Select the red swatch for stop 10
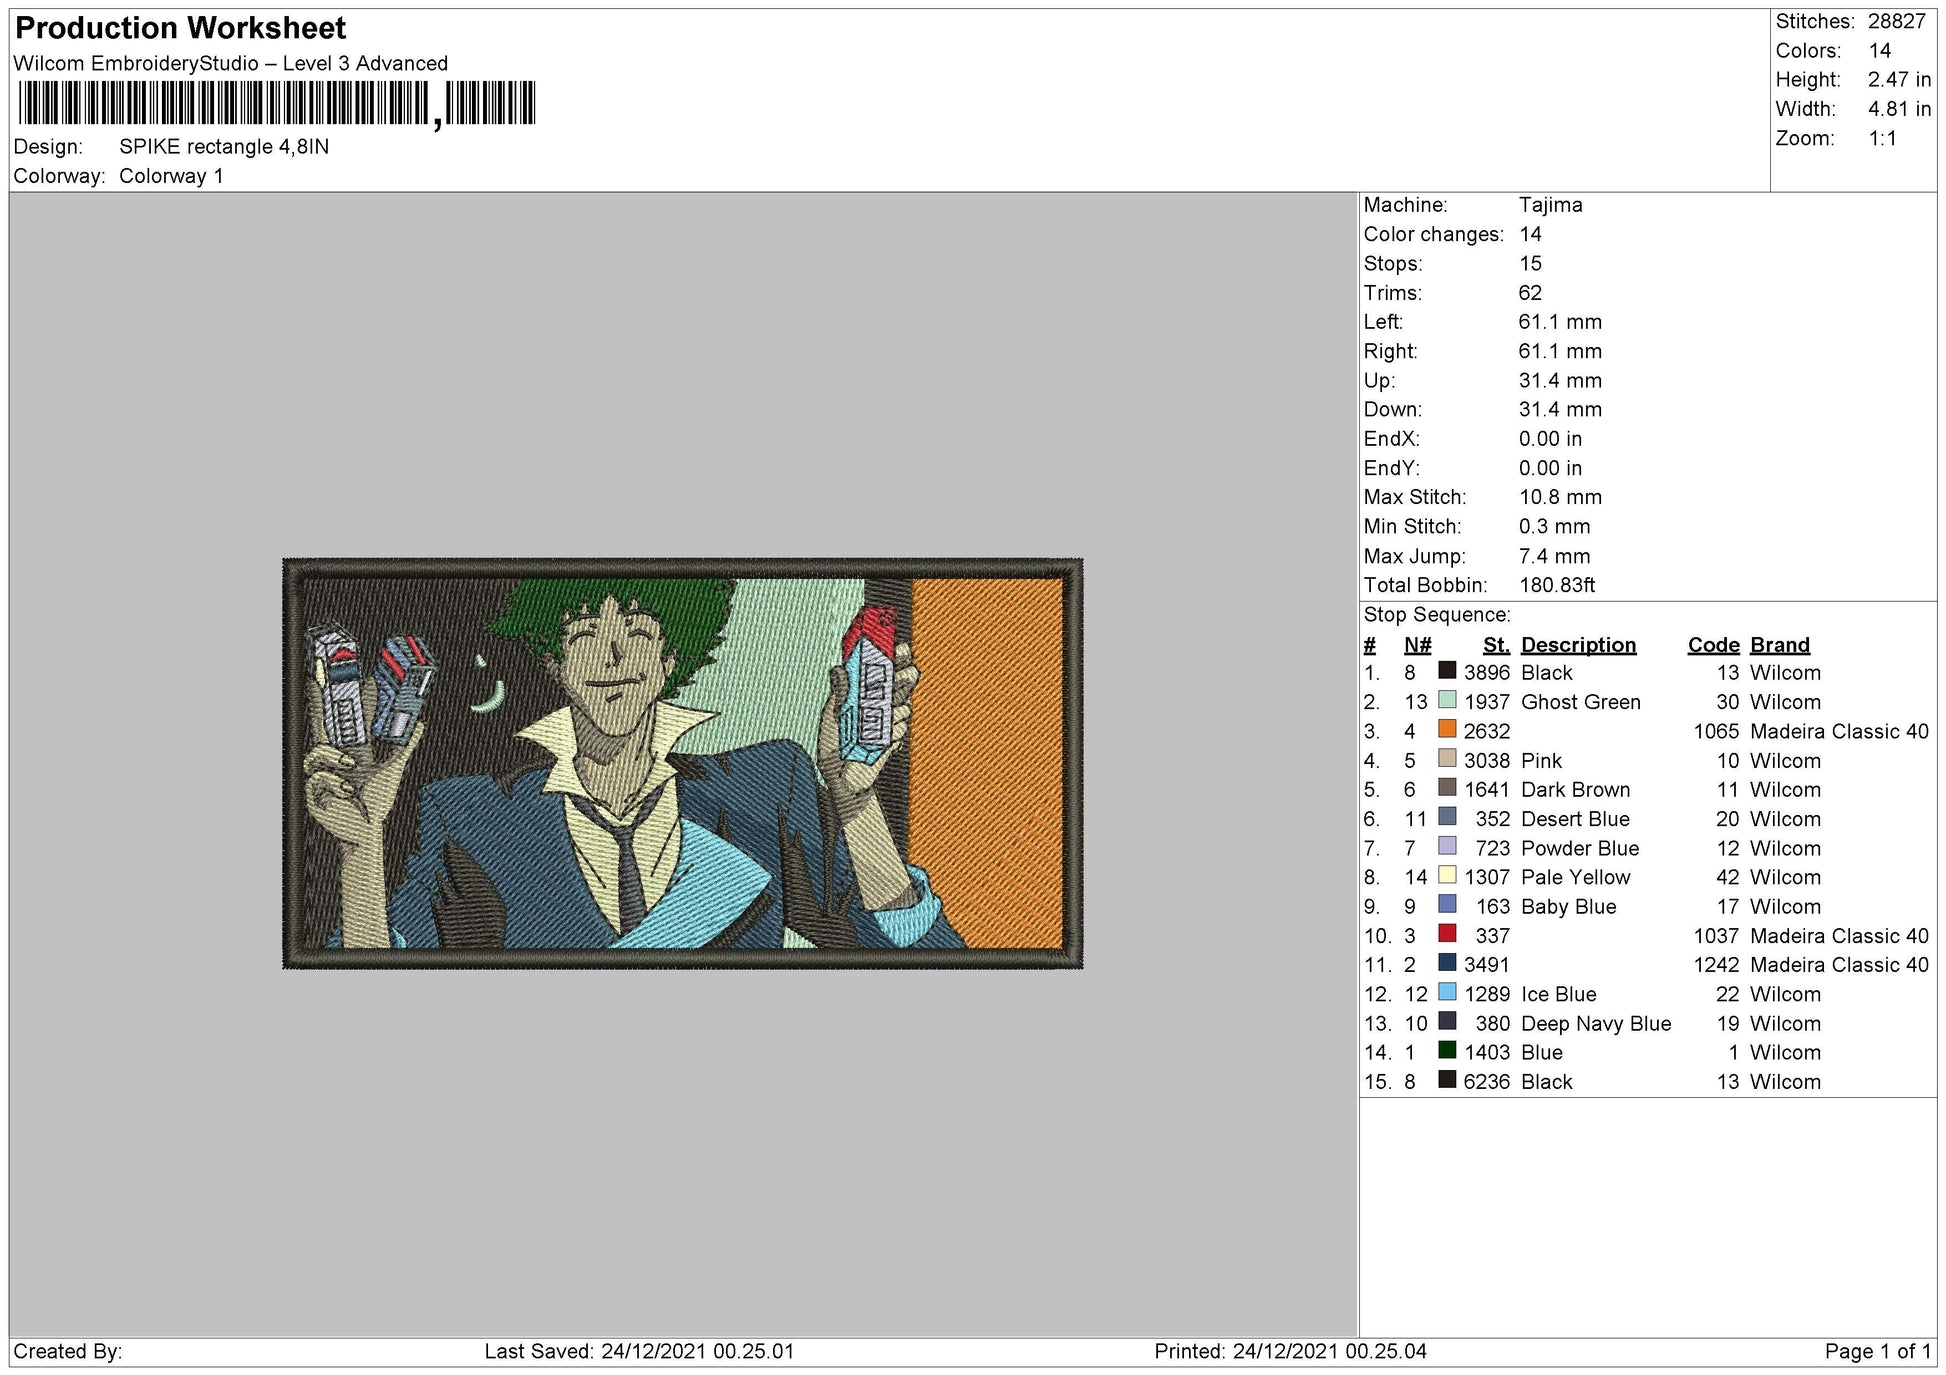 coord(1447,933)
